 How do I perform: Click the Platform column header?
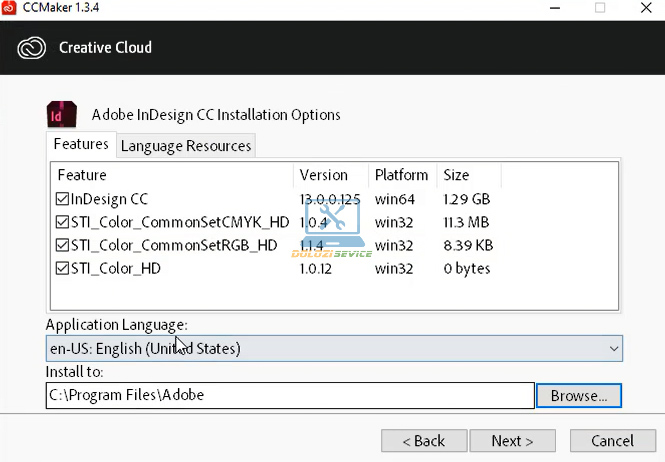[x=402, y=175]
